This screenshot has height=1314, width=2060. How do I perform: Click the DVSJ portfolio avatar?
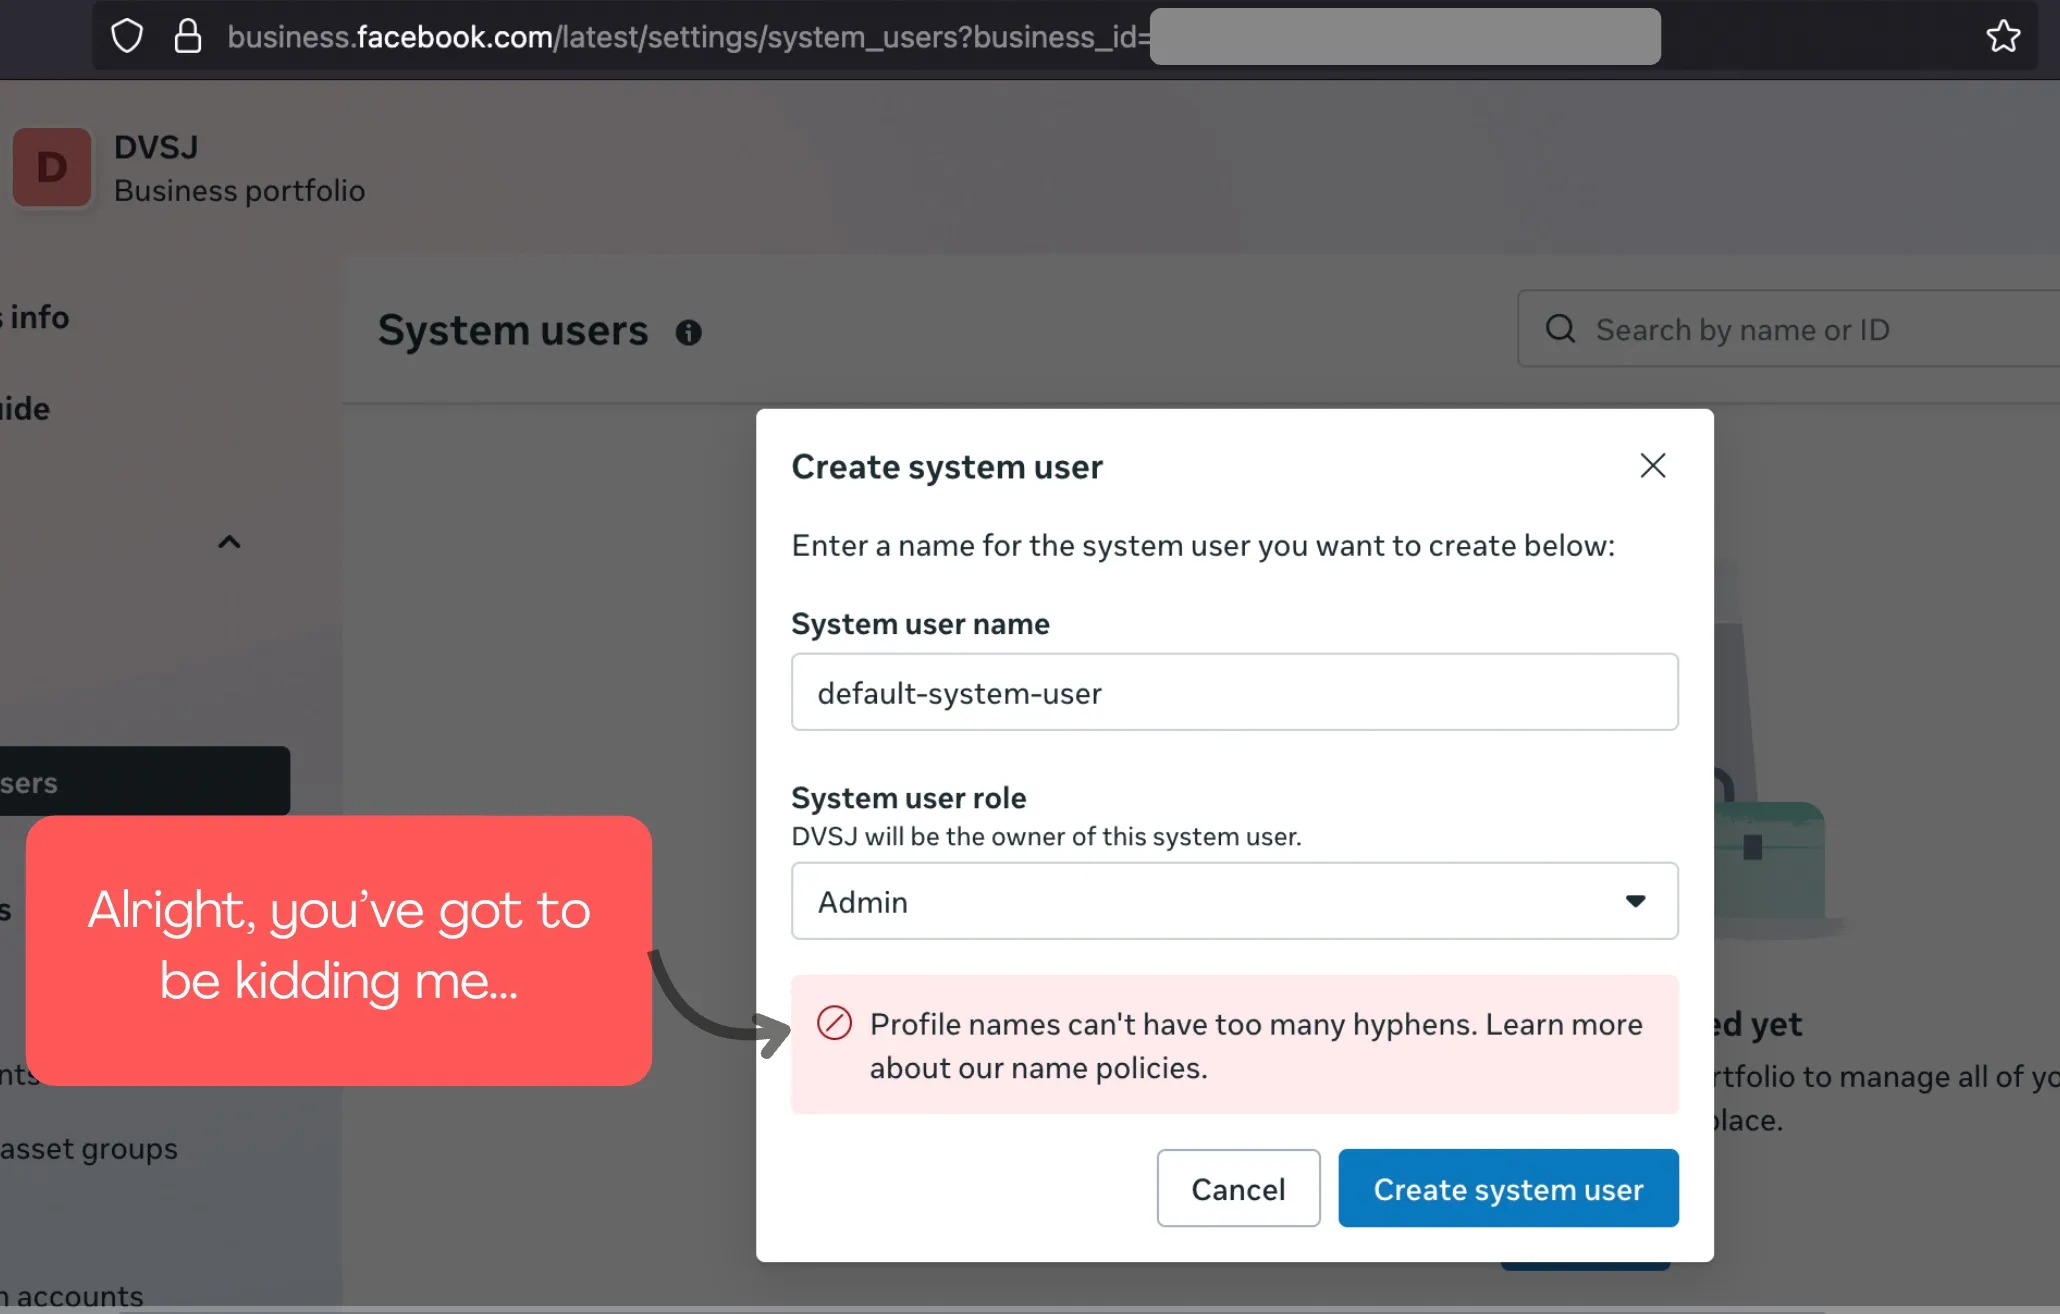tap(52, 168)
